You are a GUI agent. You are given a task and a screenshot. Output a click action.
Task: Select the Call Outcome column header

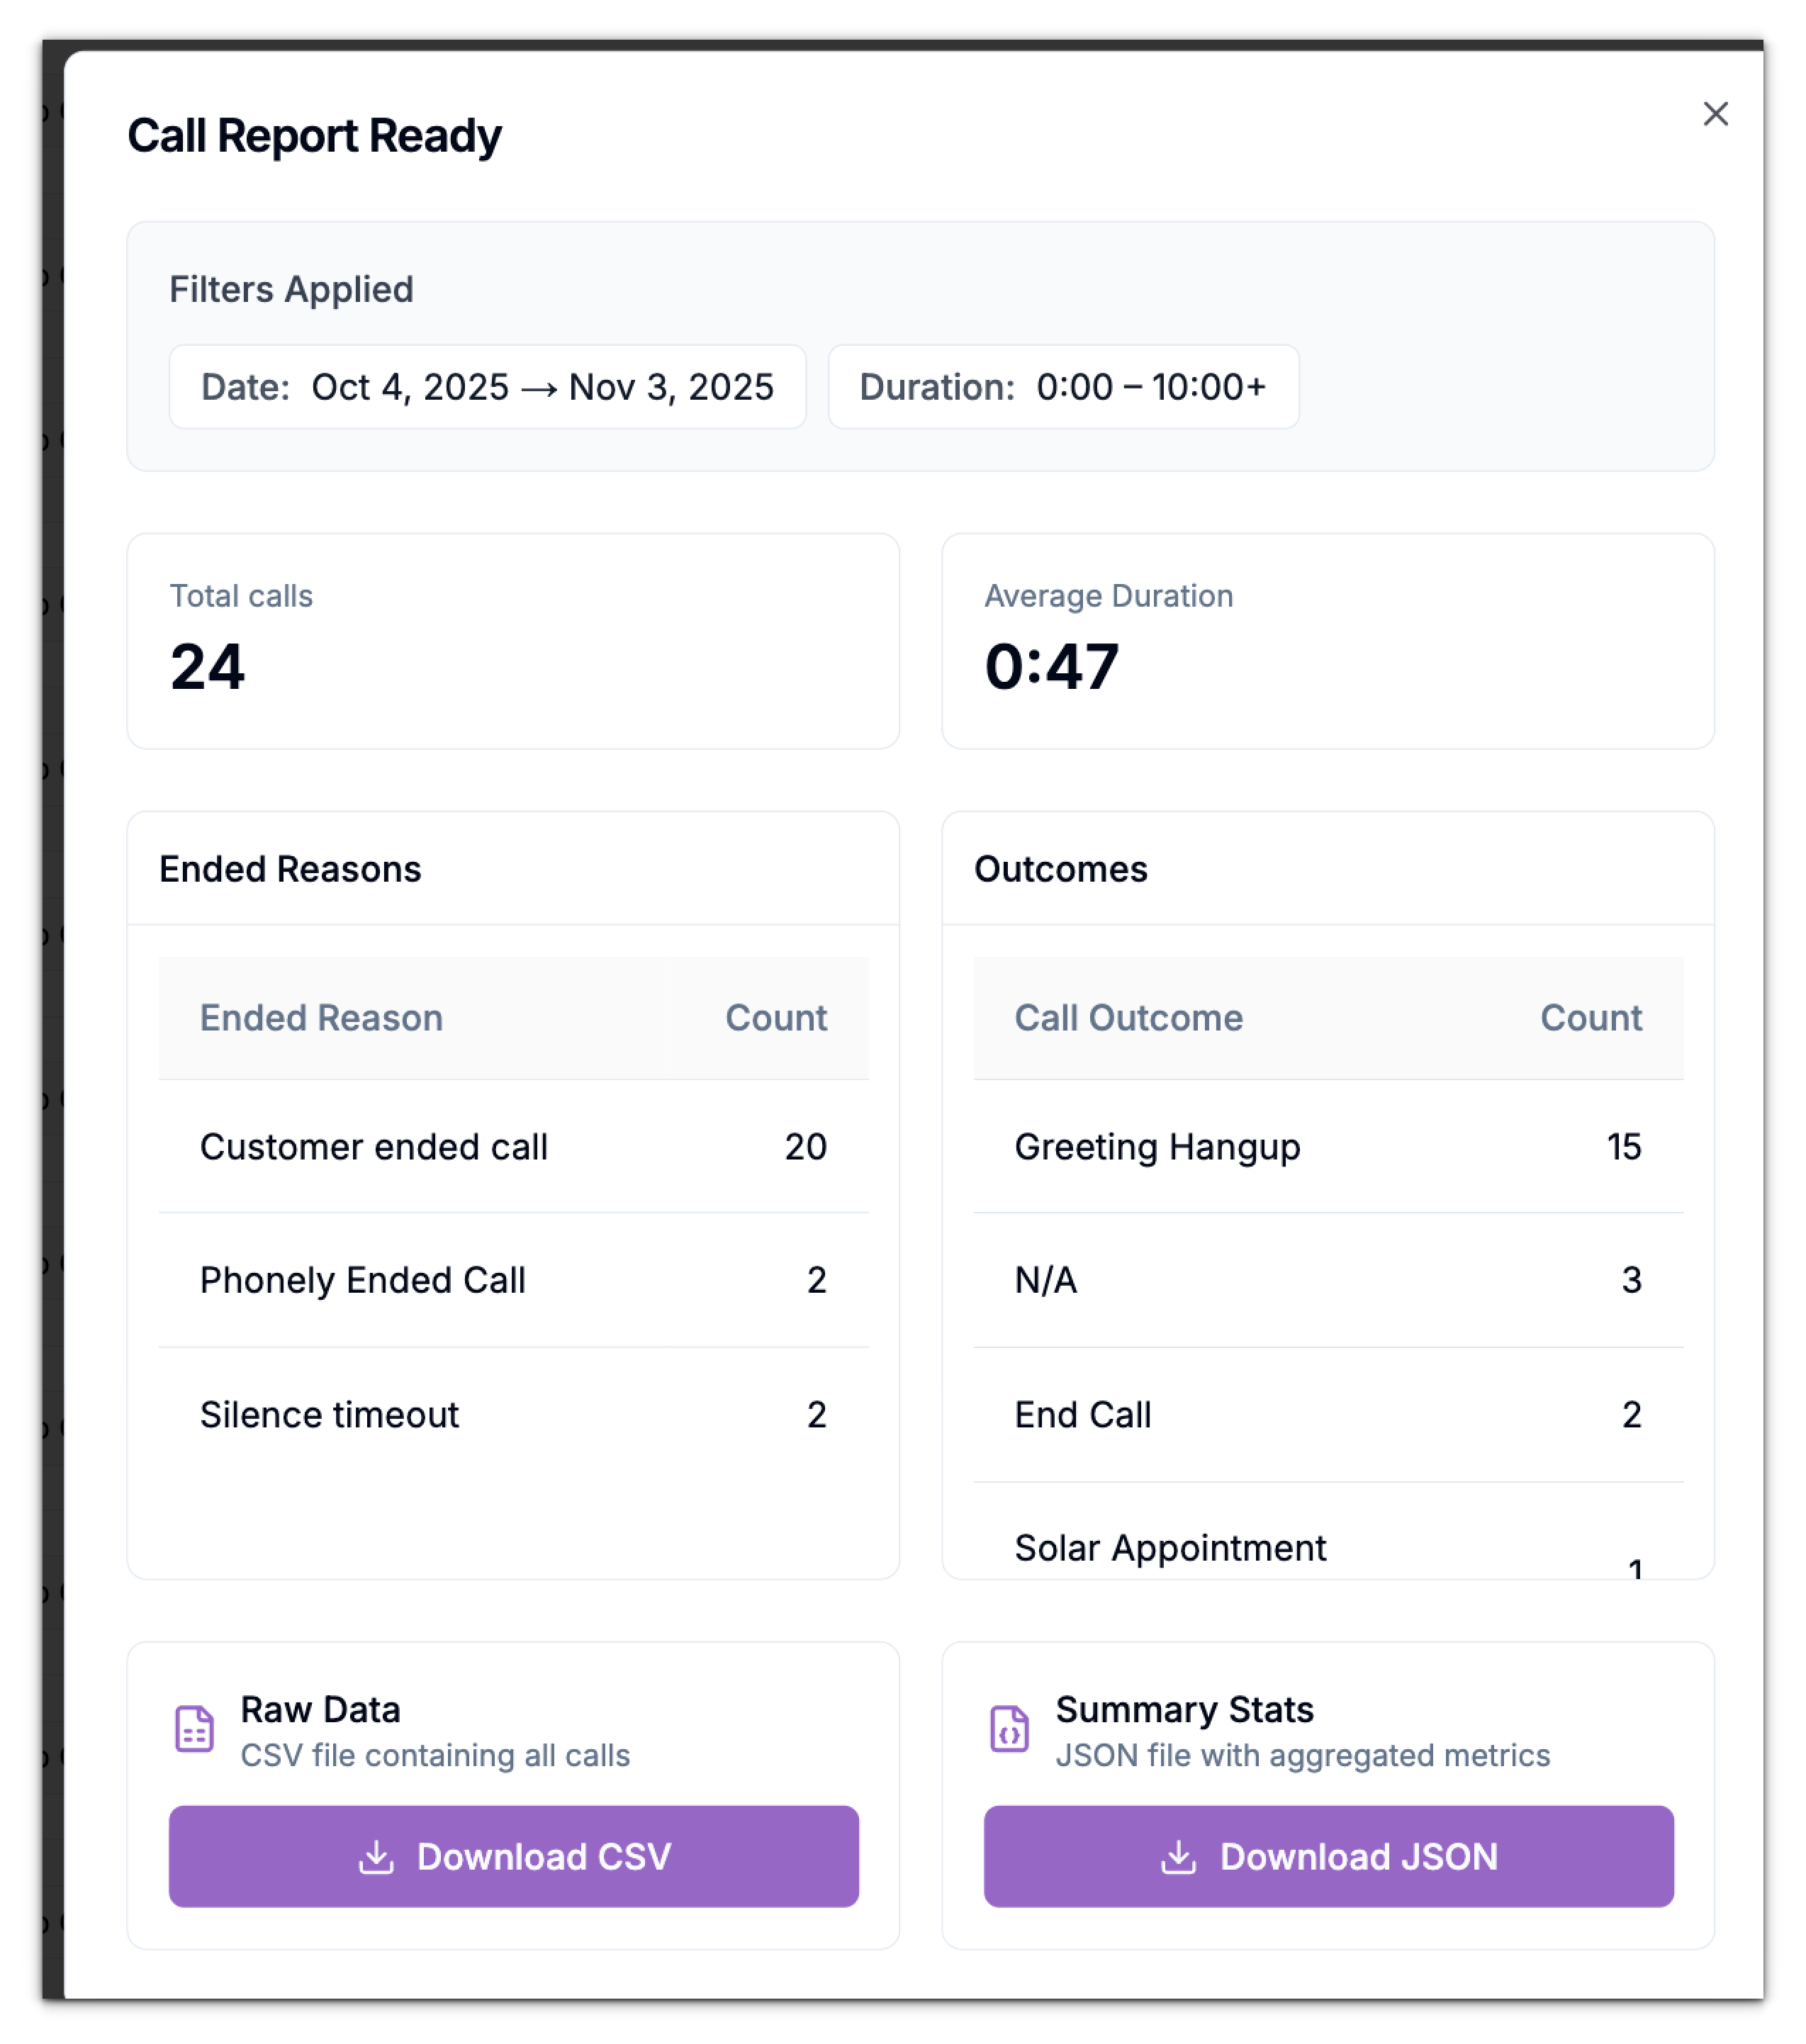pos(1128,1018)
